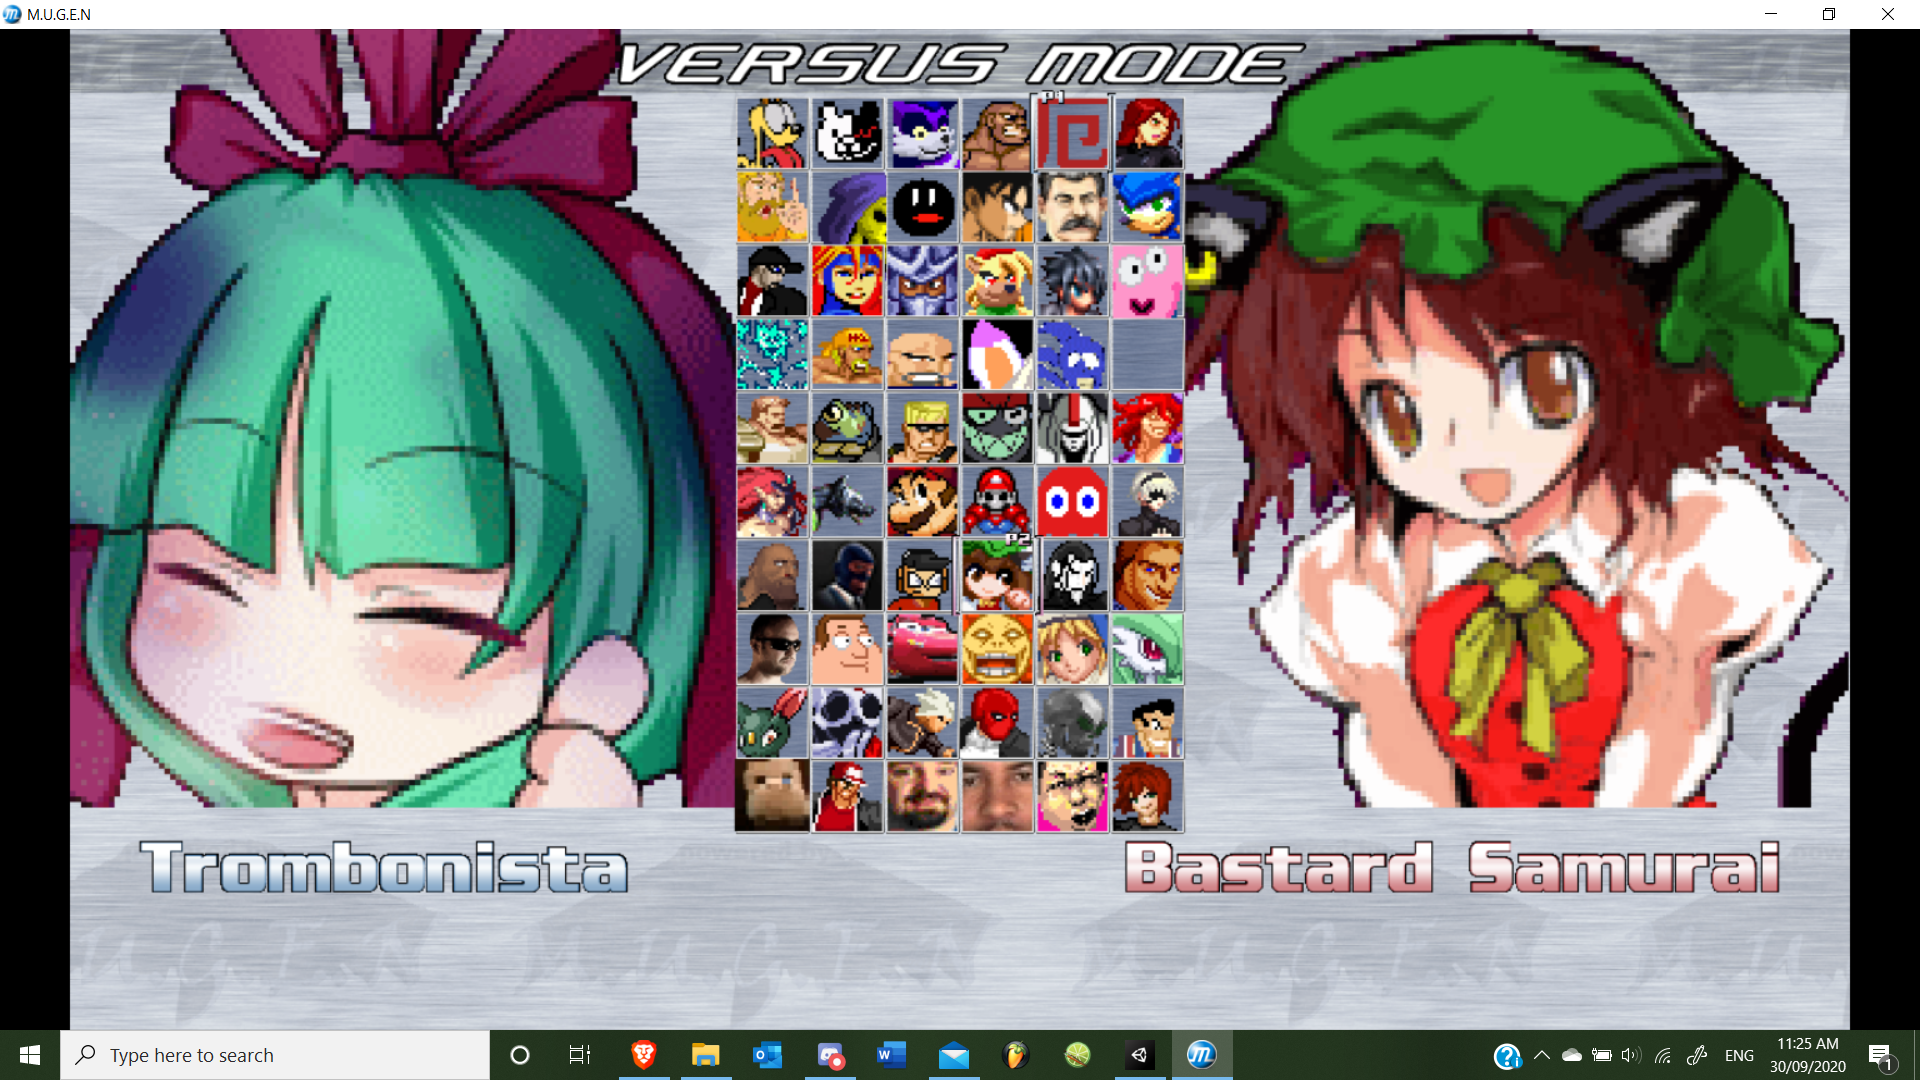1920x1080 pixels.
Task: Pick the TF2 Spy blue-masked portrait
Action: coord(847,576)
